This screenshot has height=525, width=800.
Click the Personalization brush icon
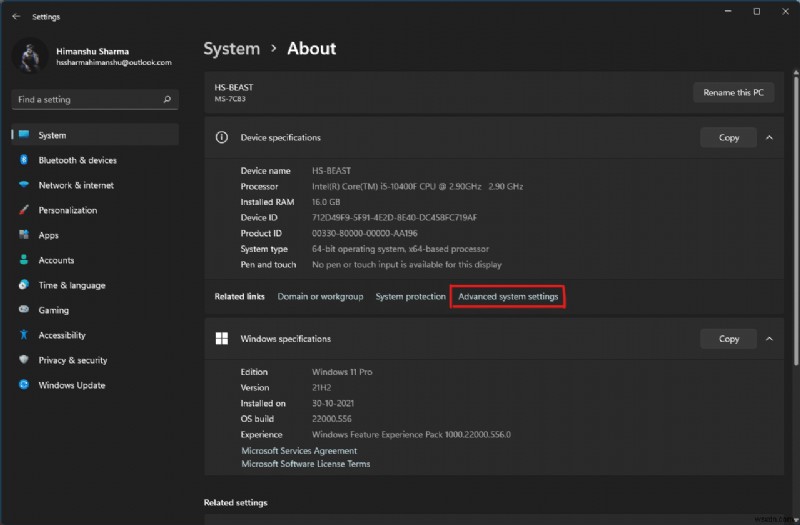click(24, 210)
